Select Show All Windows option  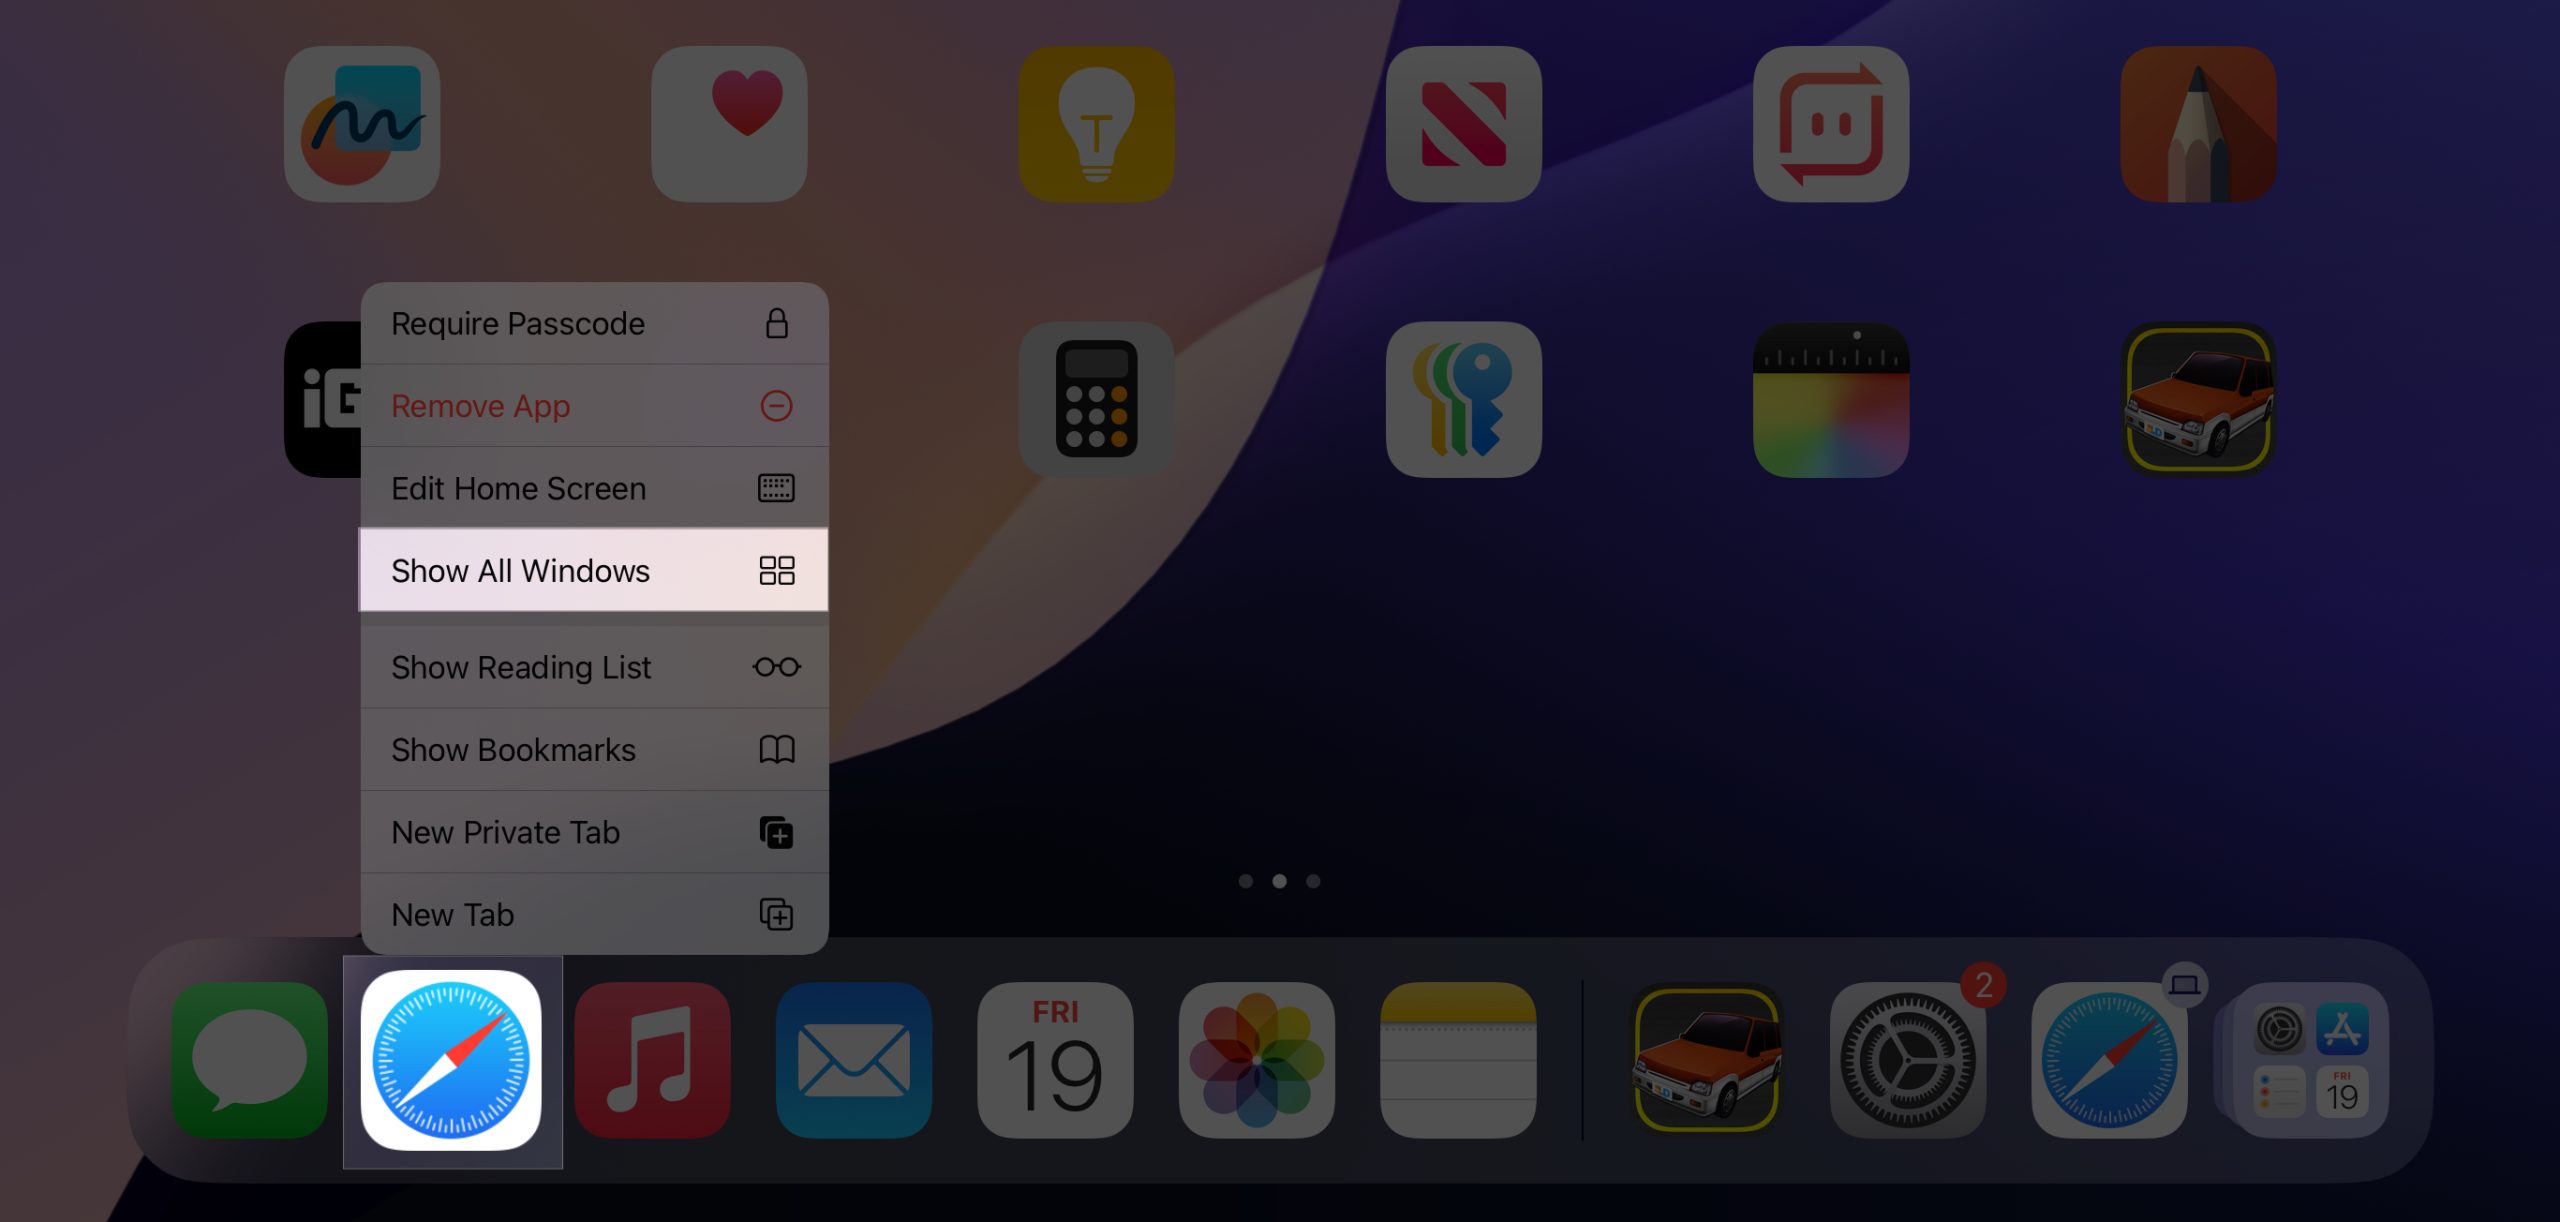point(593,570)
